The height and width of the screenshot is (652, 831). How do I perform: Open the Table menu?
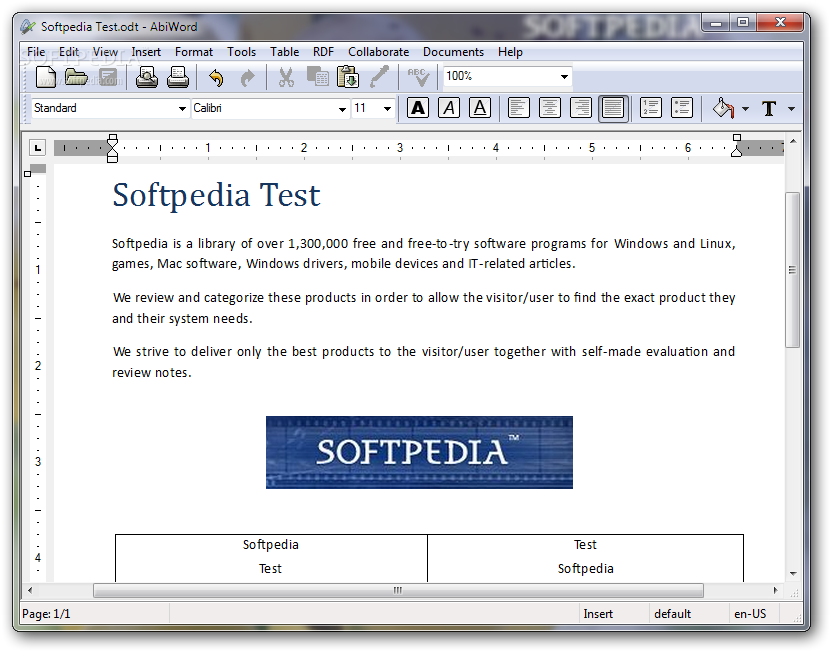(284, 52)
